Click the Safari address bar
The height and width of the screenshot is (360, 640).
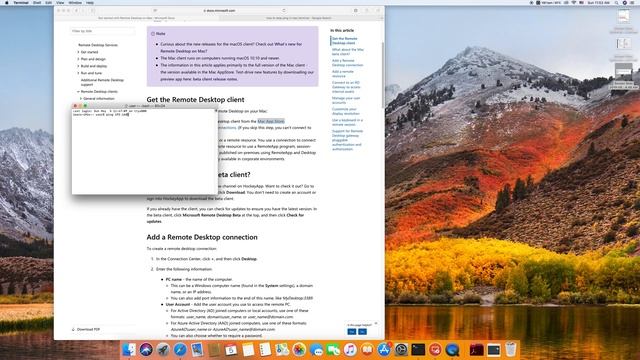(220, 11)
